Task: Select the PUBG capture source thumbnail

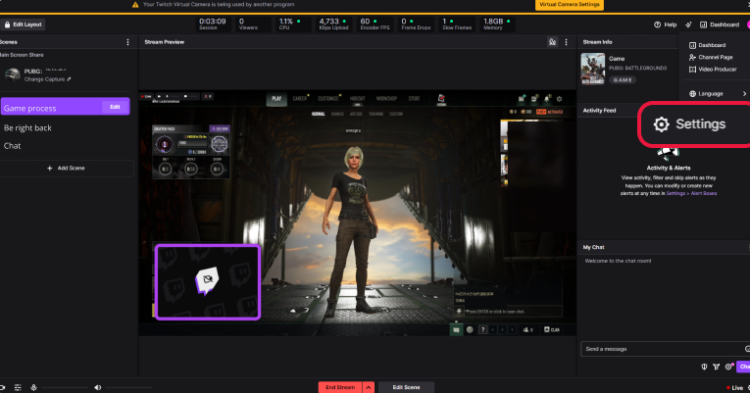Action: coord(12,75)
